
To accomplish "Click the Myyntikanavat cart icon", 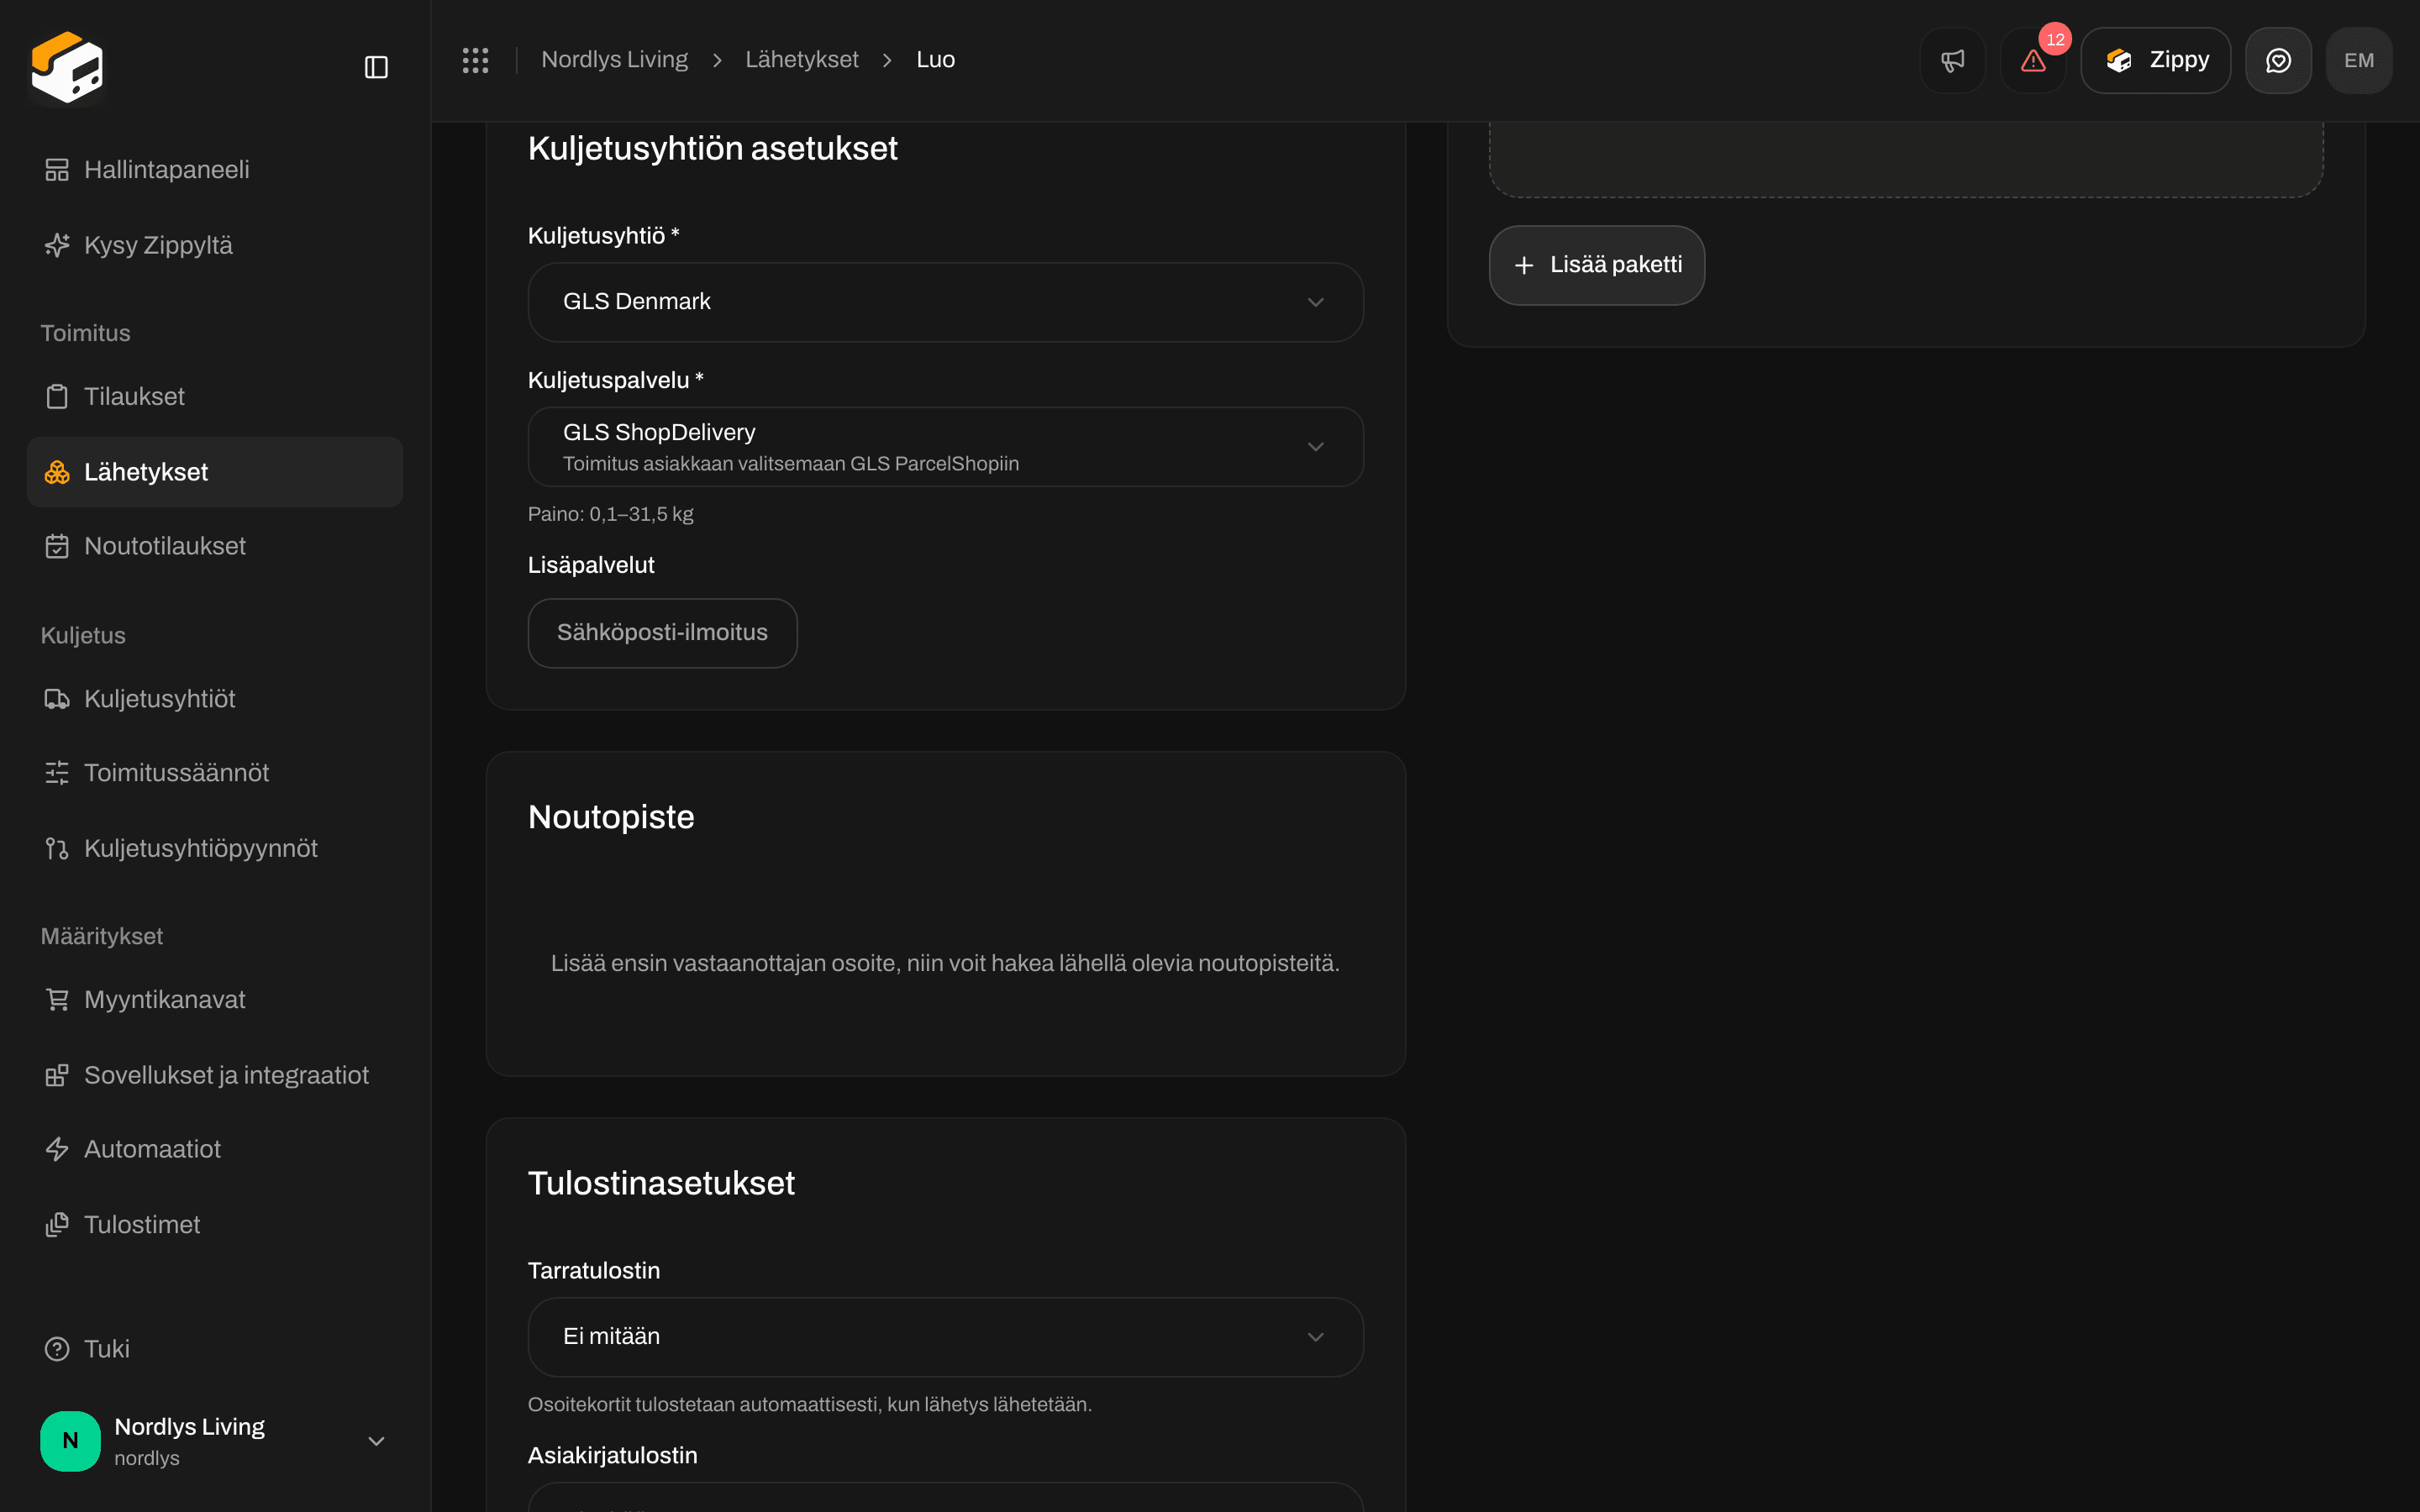I will [x=57, y=1000].
